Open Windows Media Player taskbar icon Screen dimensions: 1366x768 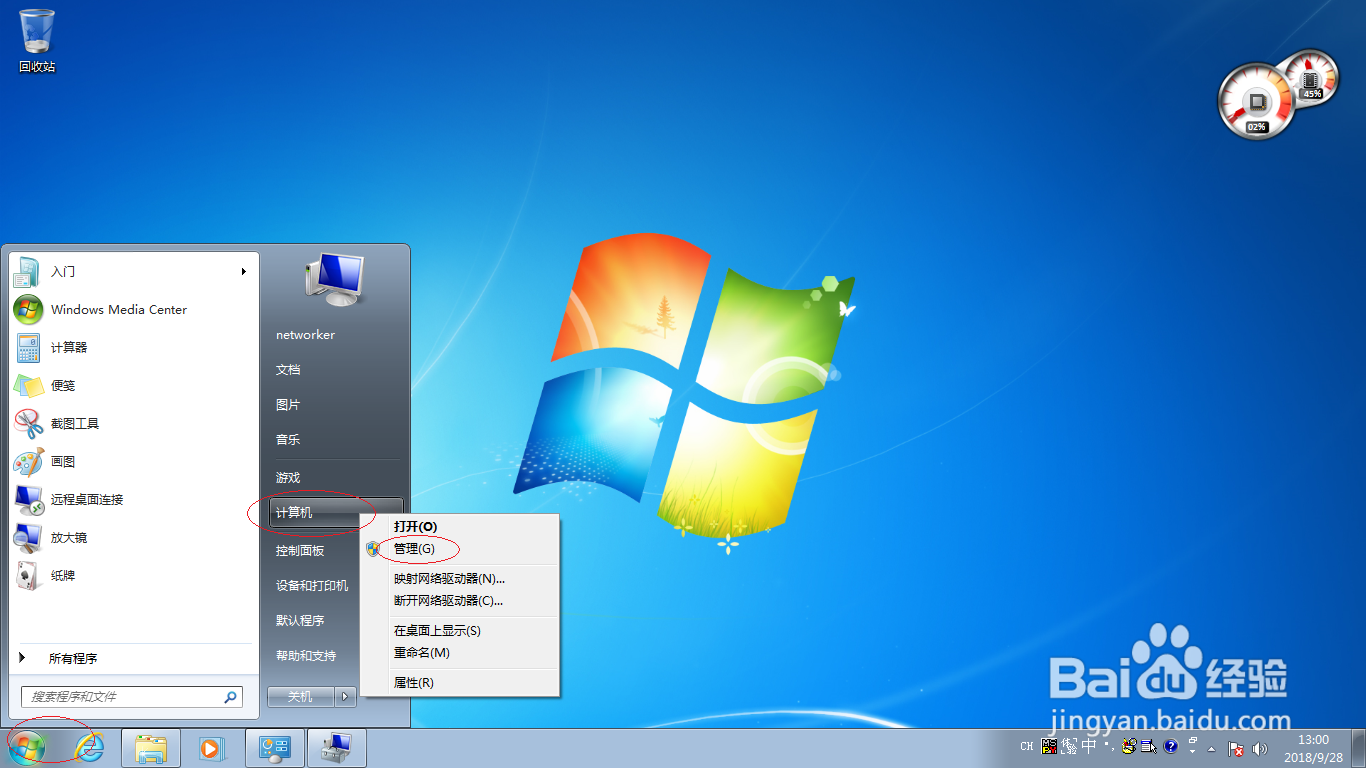coord(212,748)
